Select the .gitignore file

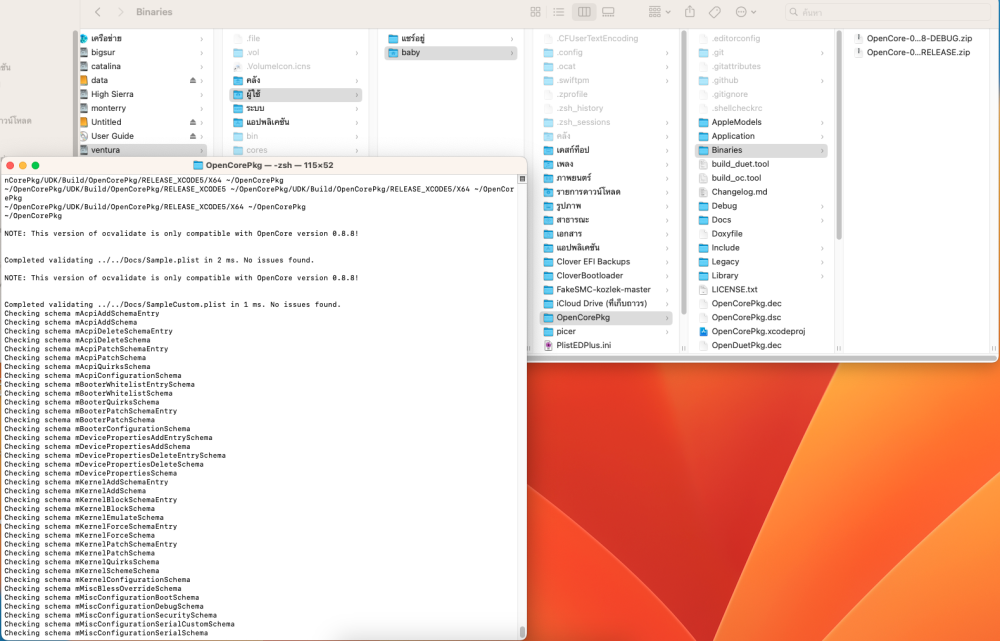pos(761,94)
